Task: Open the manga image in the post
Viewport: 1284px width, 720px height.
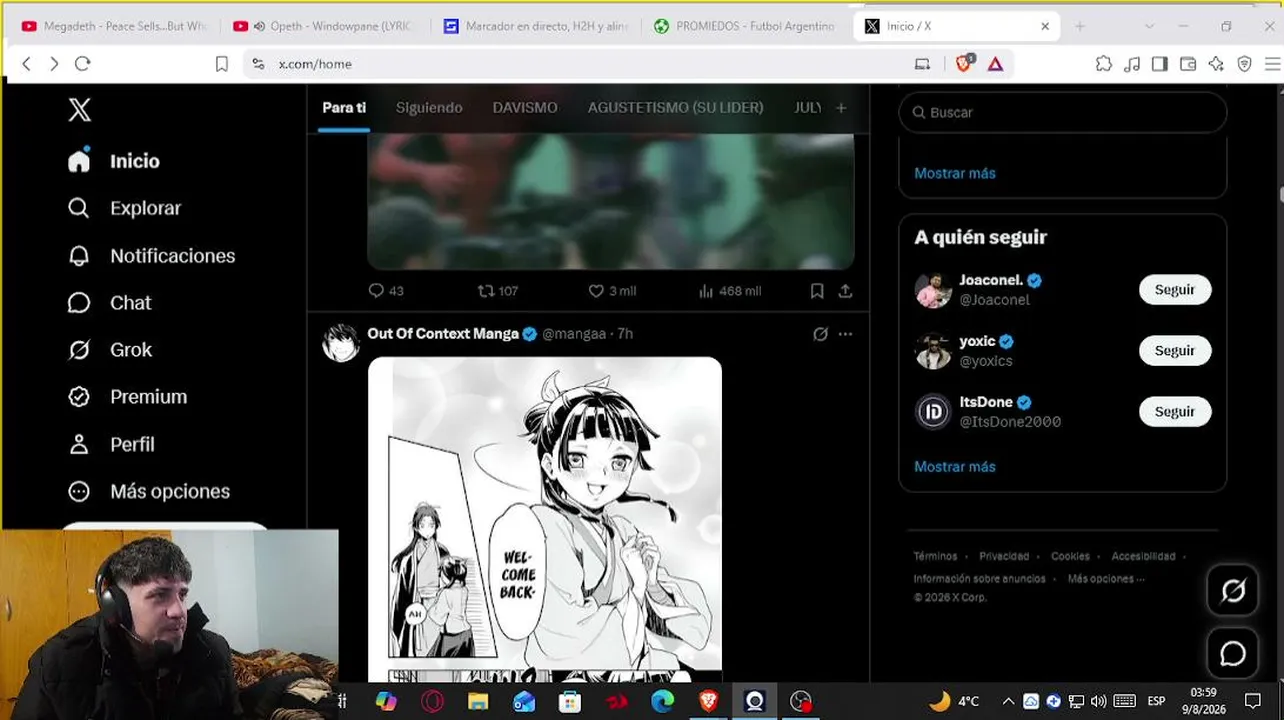Action: click(545, 519)
